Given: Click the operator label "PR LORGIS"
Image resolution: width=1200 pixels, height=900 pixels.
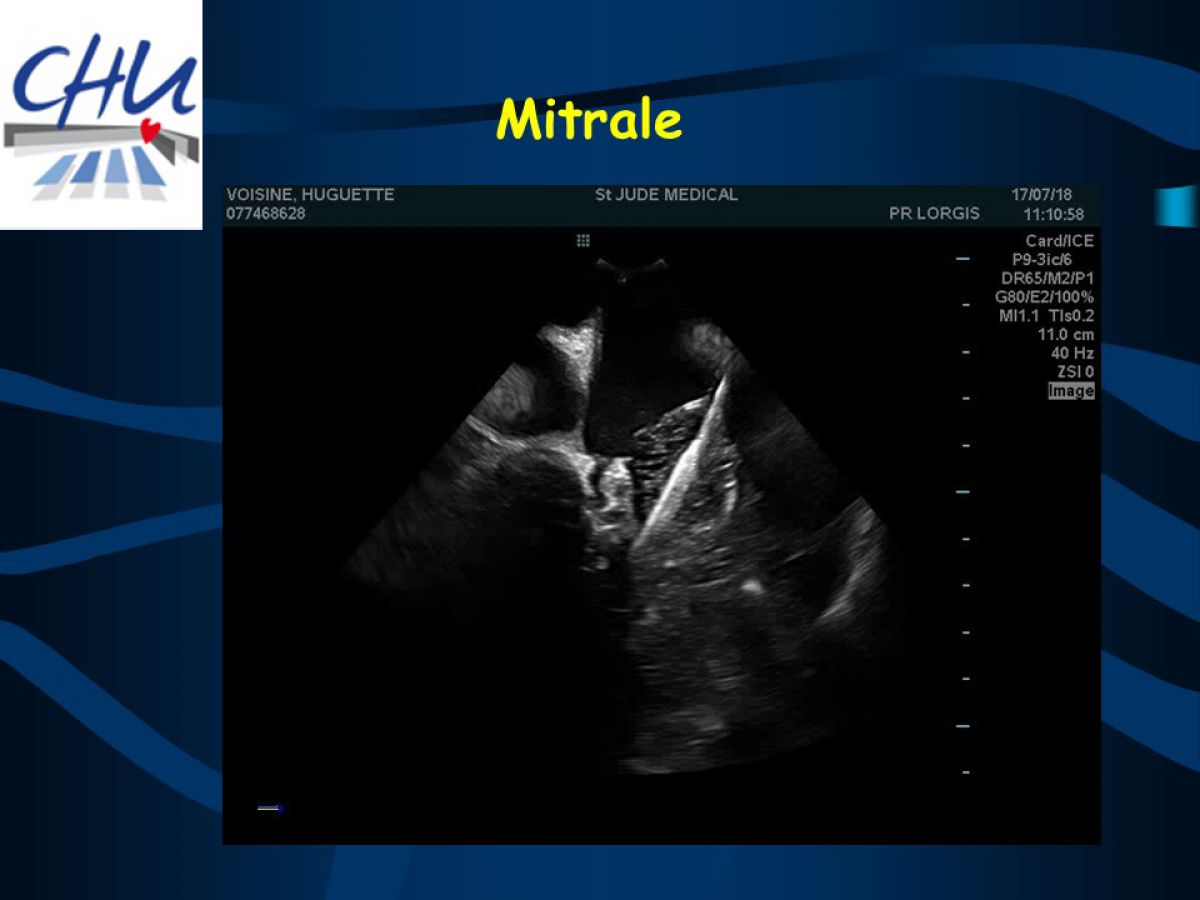Looking at the screenshot, I should pyautogui.click(x=934, y=213).
